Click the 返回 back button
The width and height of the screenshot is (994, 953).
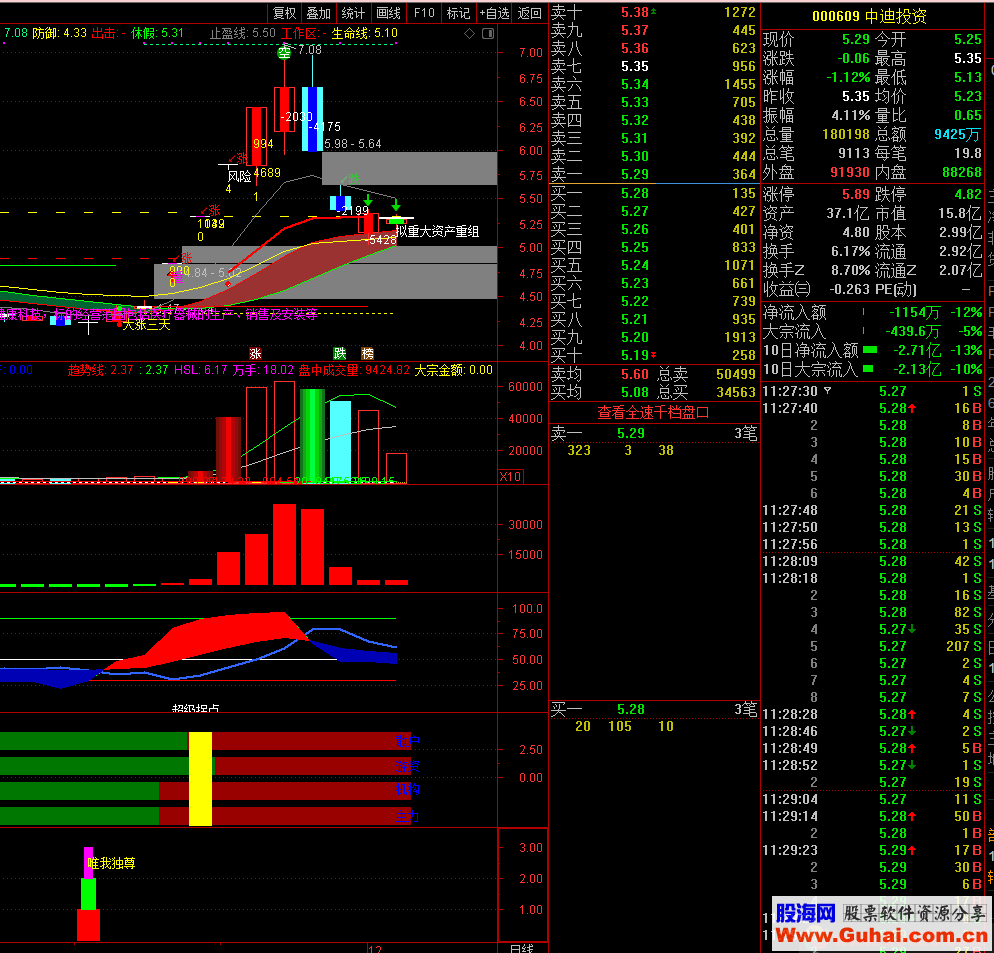coord(529,13)
